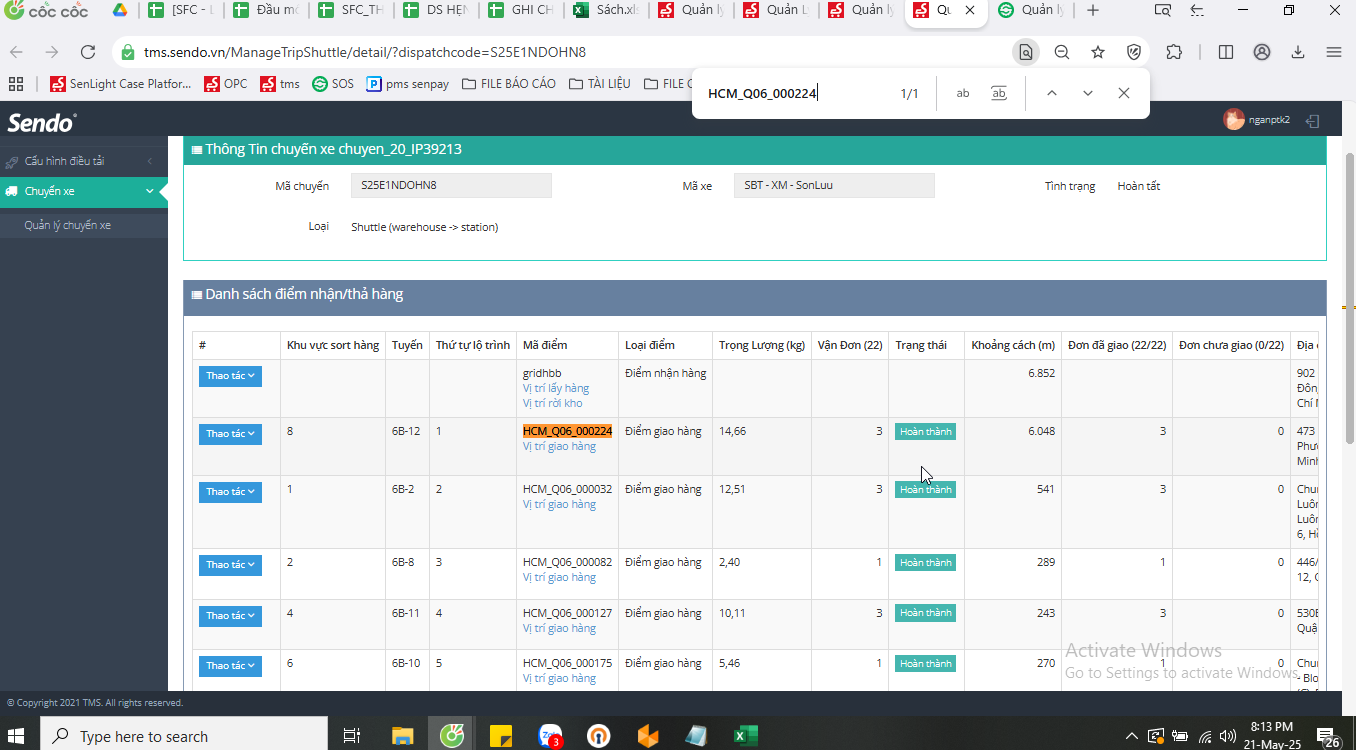Reload the page with refresh icon
Image resolution: width=1356 pixels, height=750 pixels.
[88, 52]
